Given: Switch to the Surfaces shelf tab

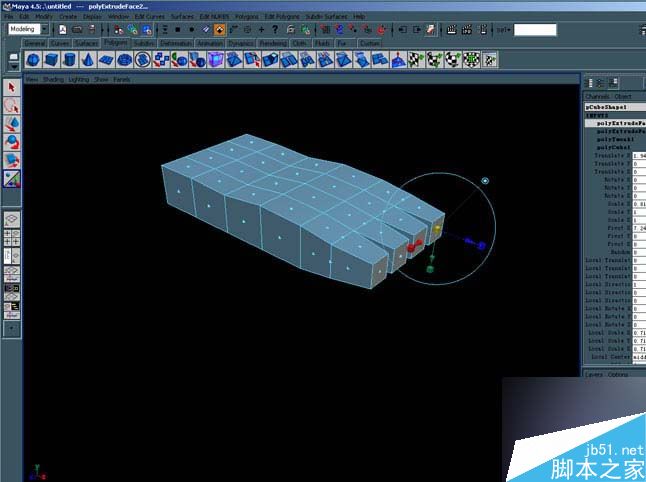Looking at the screenshot, I should tap(86, 43).
